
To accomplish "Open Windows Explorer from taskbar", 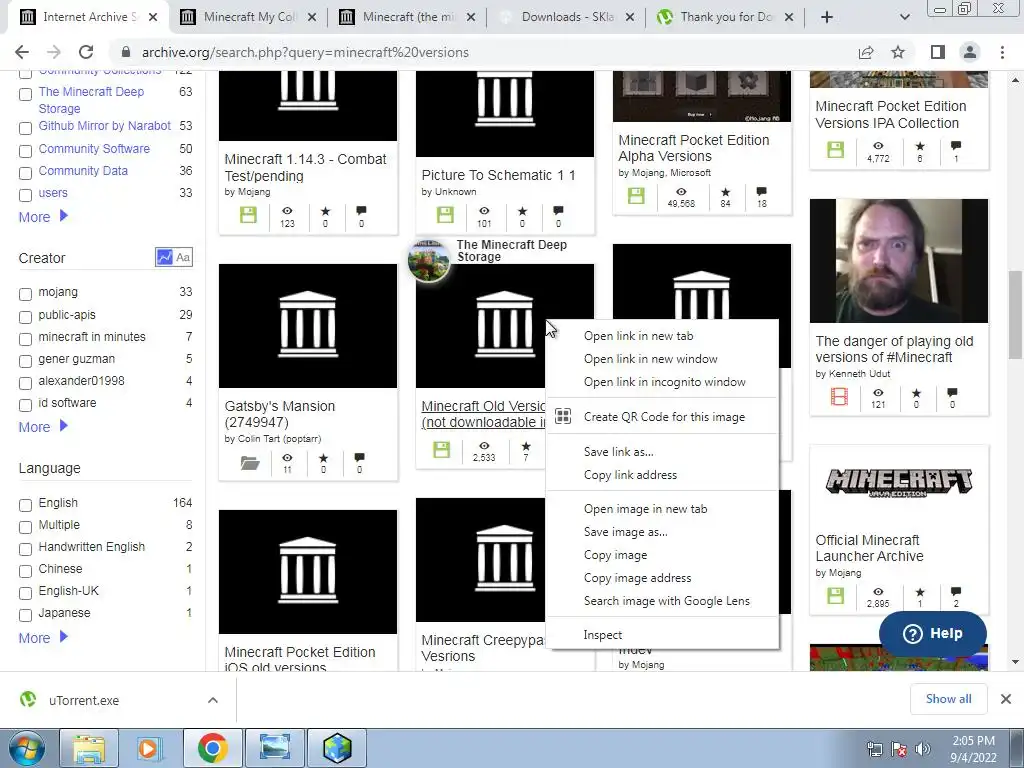I will click(89, 748).
